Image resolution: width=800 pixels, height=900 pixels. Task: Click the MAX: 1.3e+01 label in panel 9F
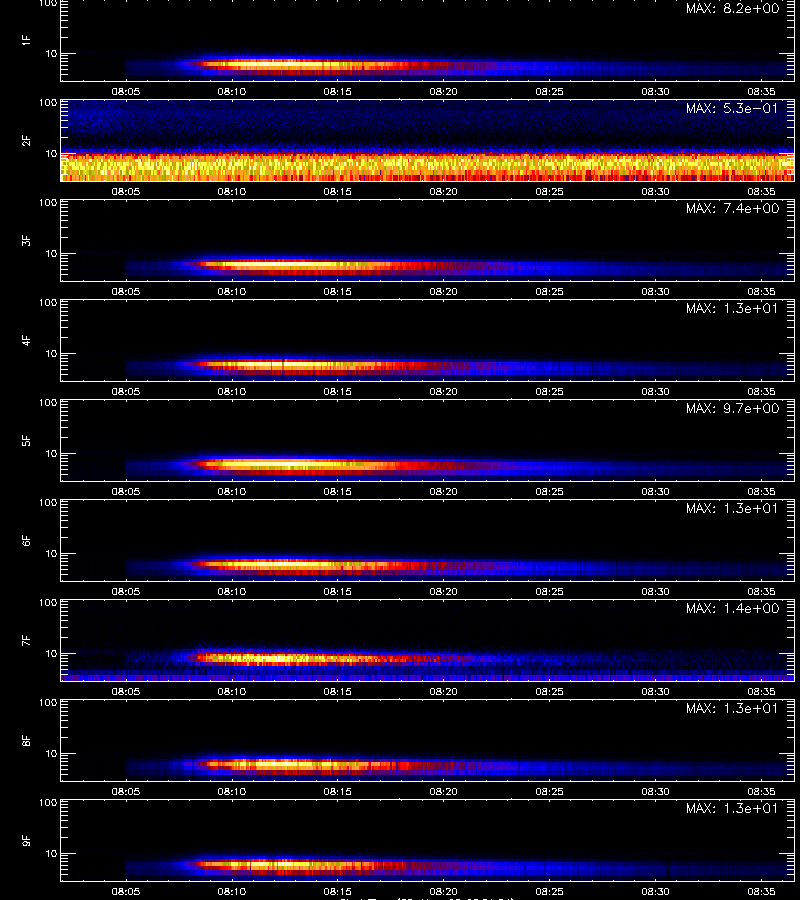coord(732,808)
